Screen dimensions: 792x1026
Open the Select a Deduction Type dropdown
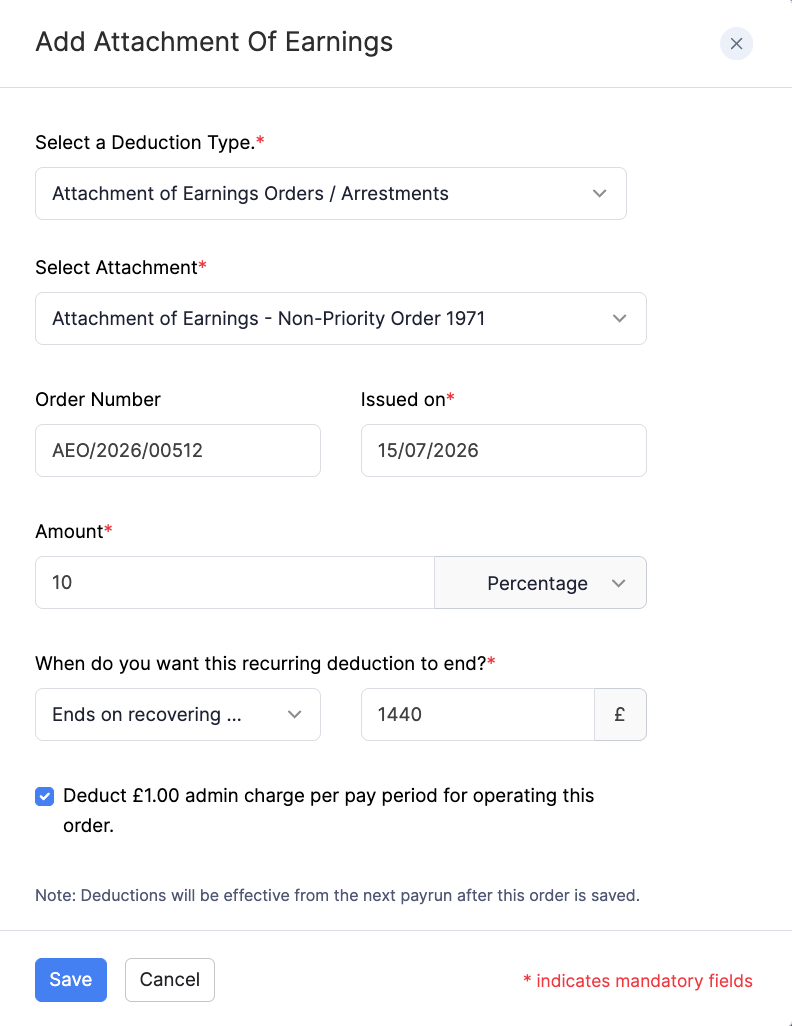point(331,194)
